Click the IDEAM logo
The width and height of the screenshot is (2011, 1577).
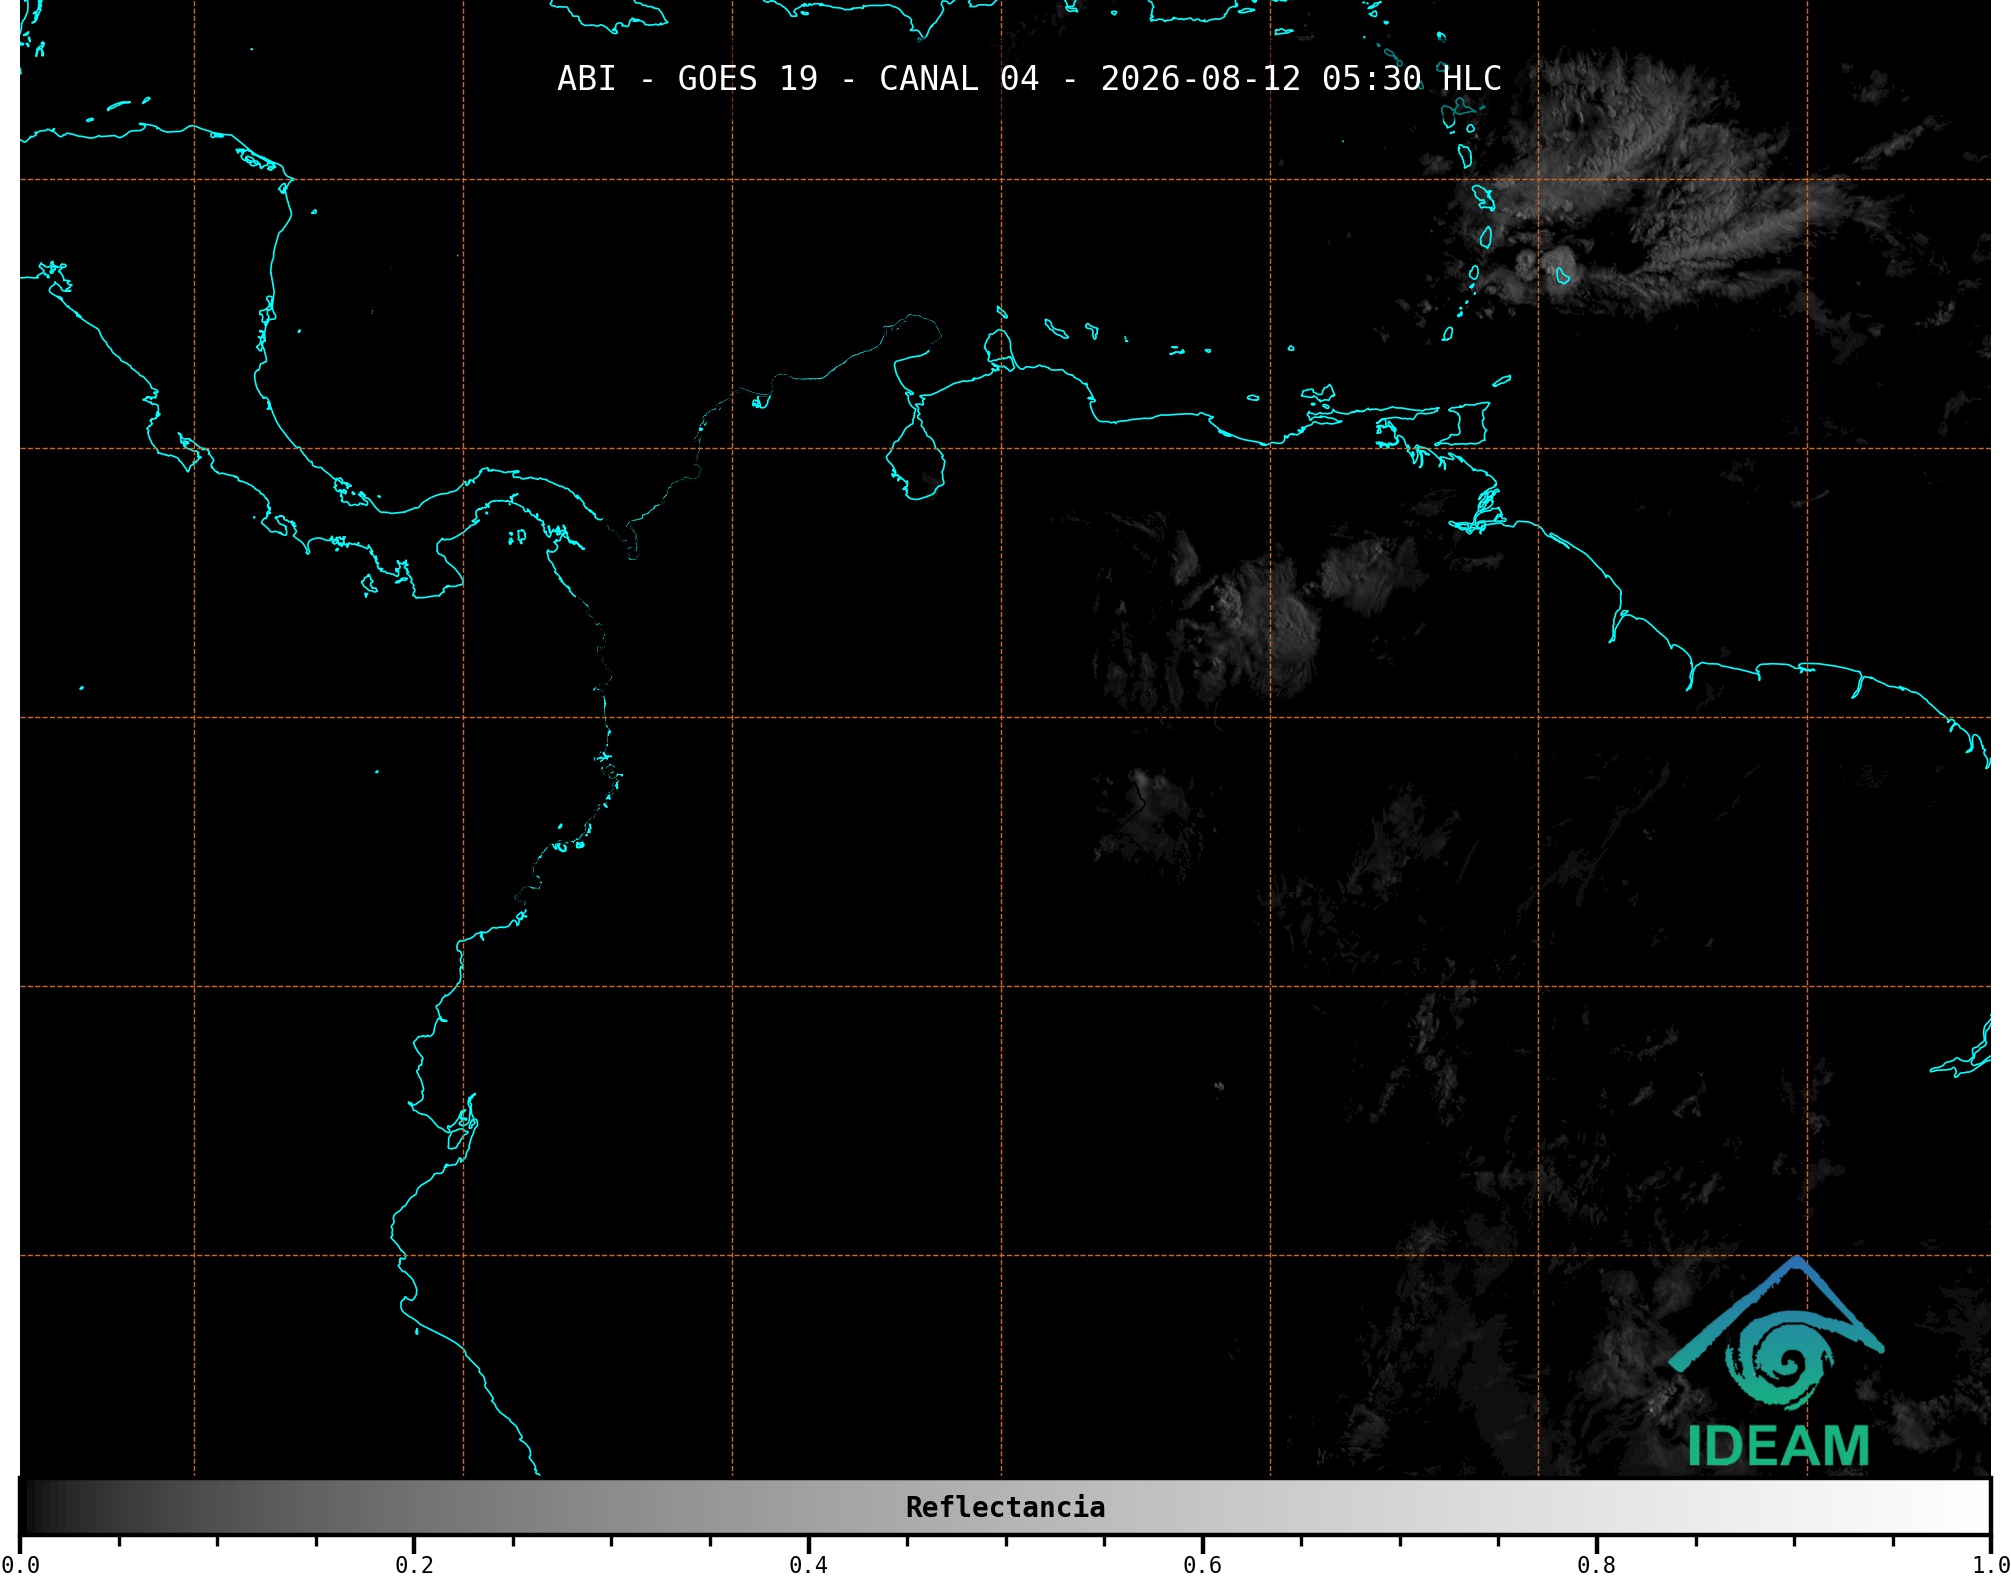[1777, 1362]
